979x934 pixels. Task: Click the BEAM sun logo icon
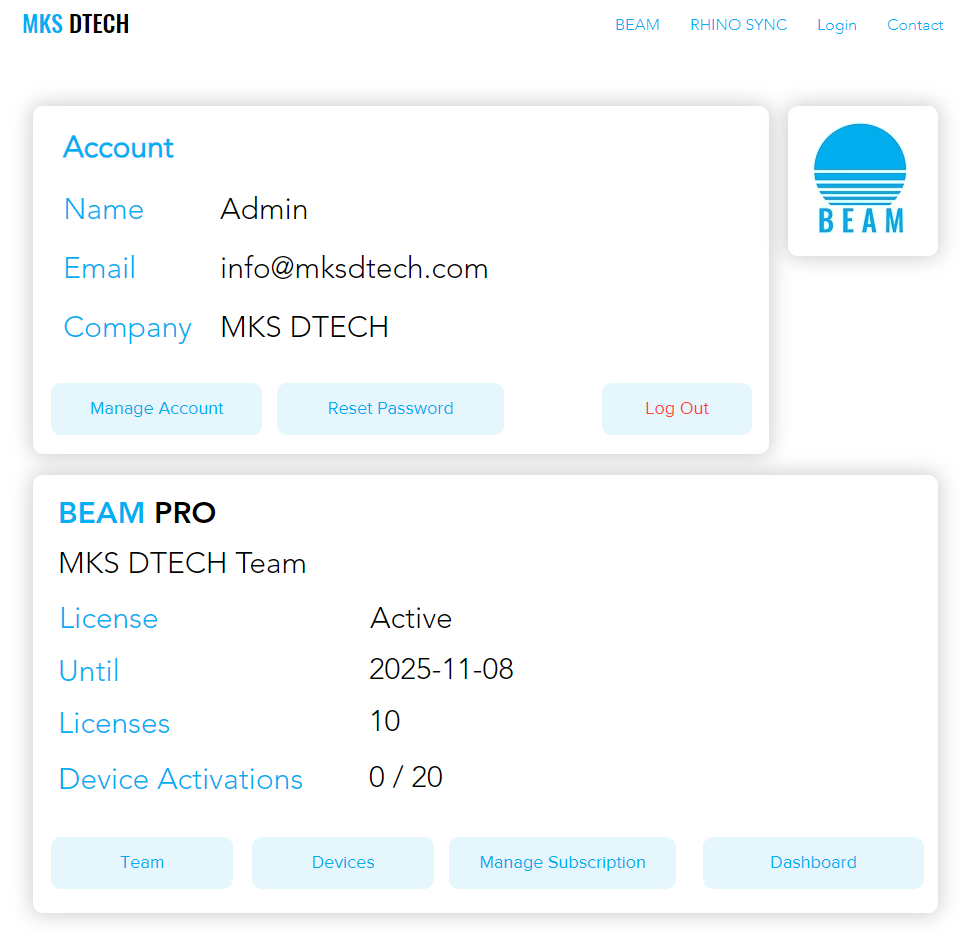coord(861,180)
